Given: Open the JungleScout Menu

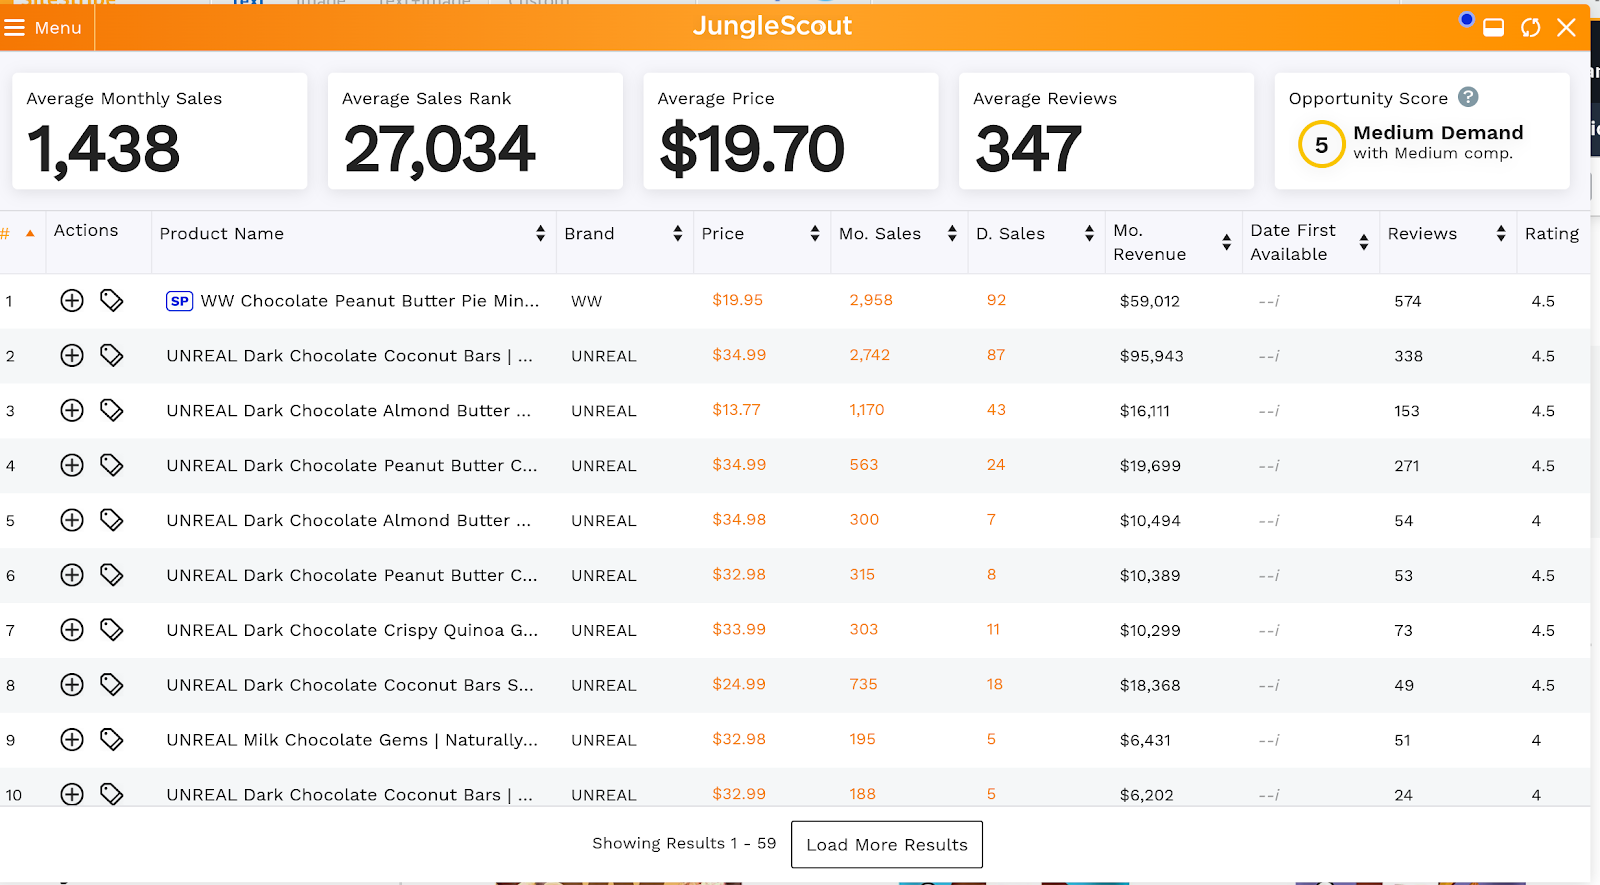Looking at the screenshot, I should [43, 28].
